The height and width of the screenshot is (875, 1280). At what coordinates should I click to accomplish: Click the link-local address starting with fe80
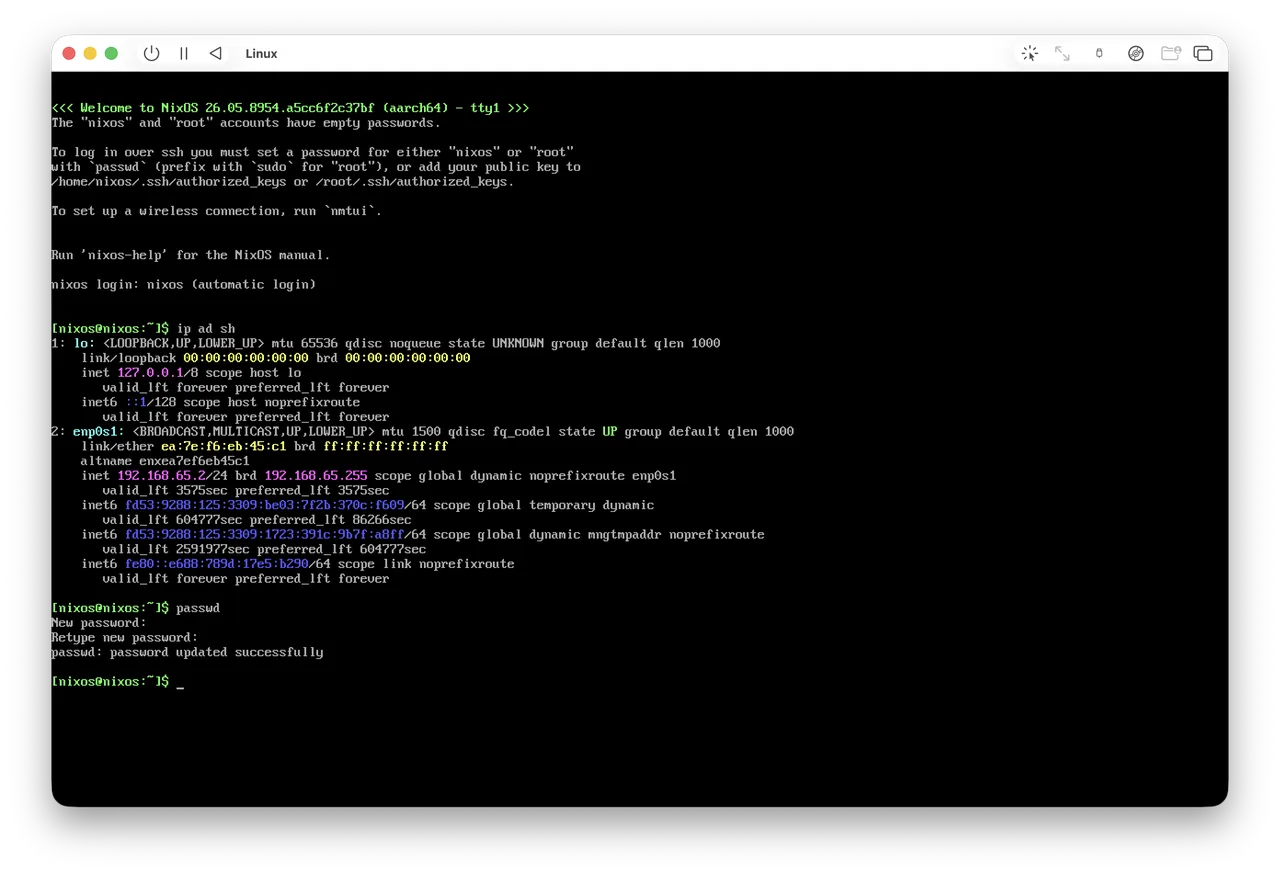[x=217, y=564]
